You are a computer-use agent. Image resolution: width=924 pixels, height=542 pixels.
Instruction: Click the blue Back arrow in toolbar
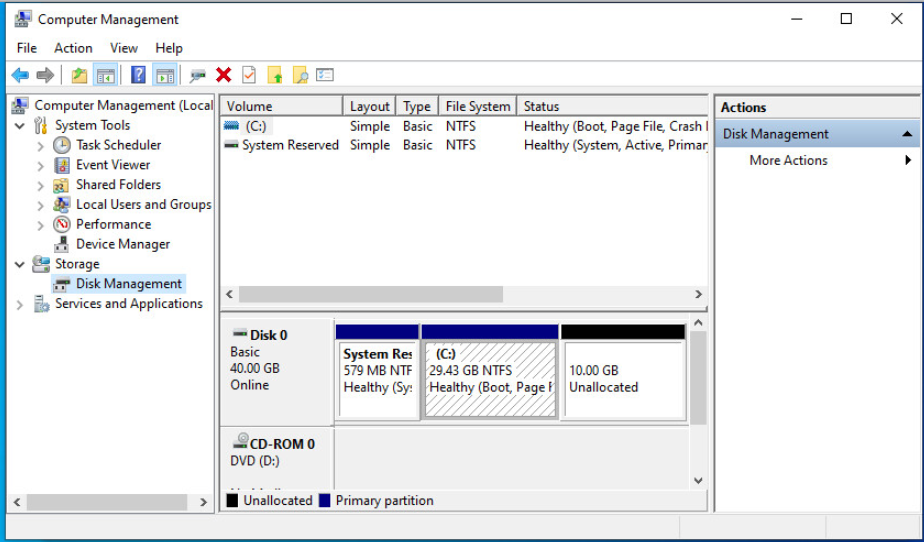pyautogui.click(x=20, y=75)
